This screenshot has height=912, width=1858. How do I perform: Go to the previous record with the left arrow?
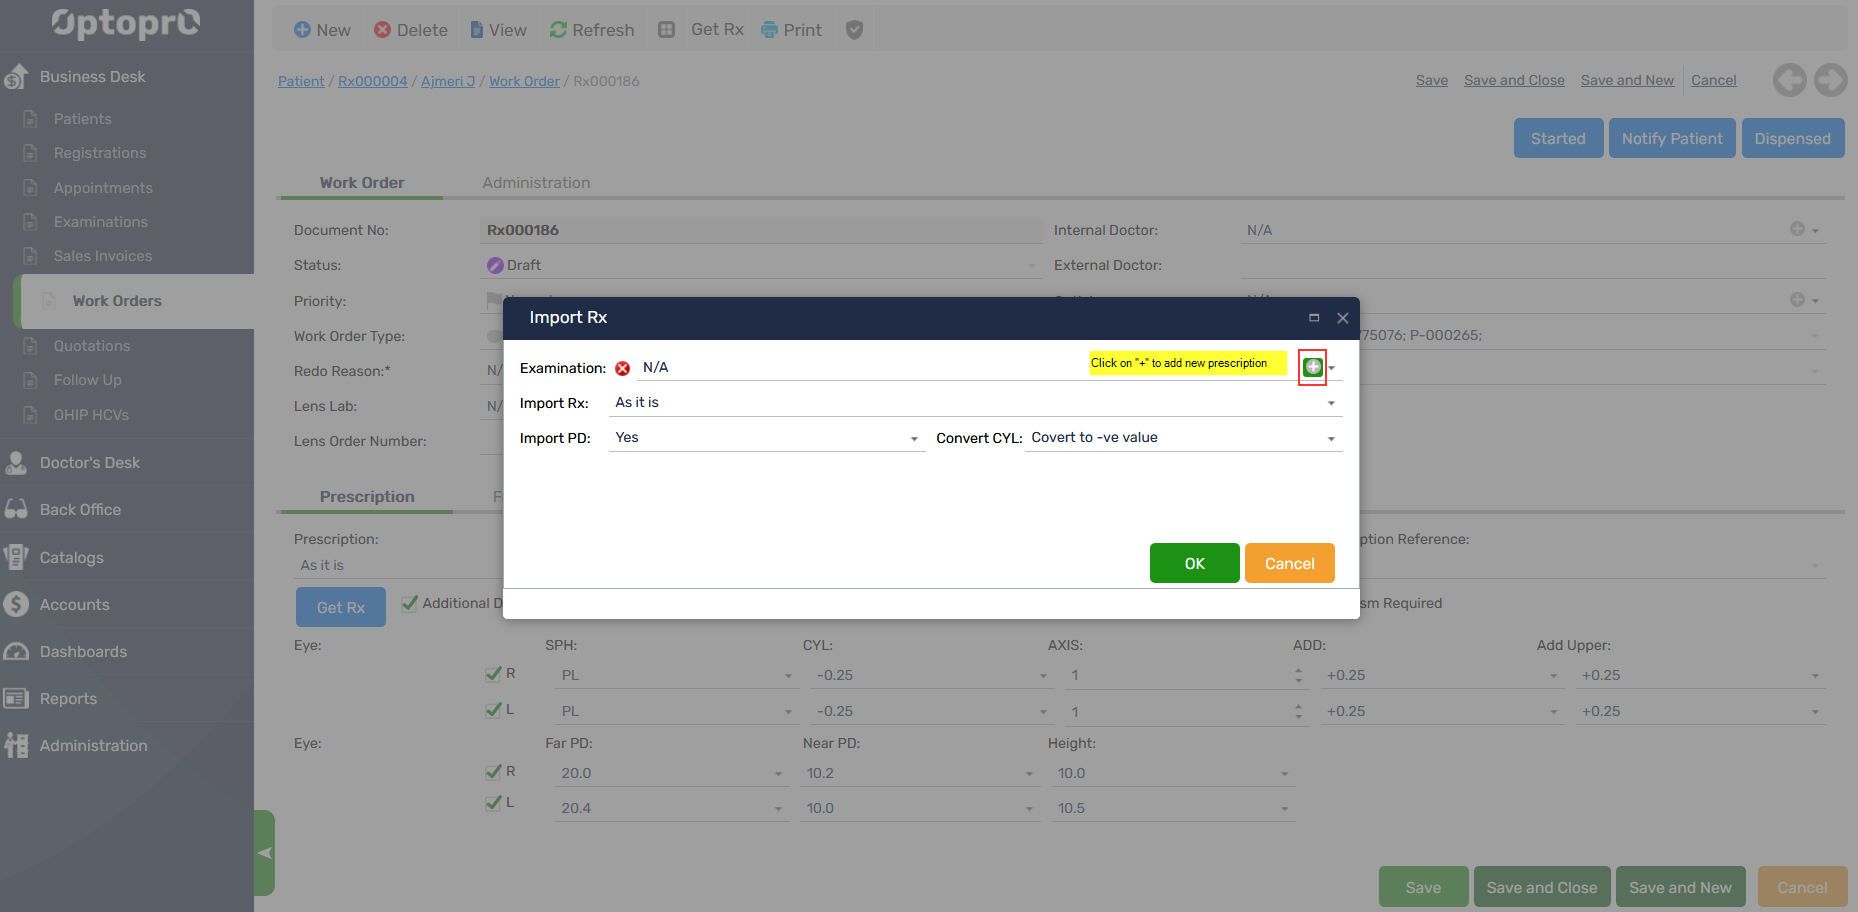pos(1789,80)
